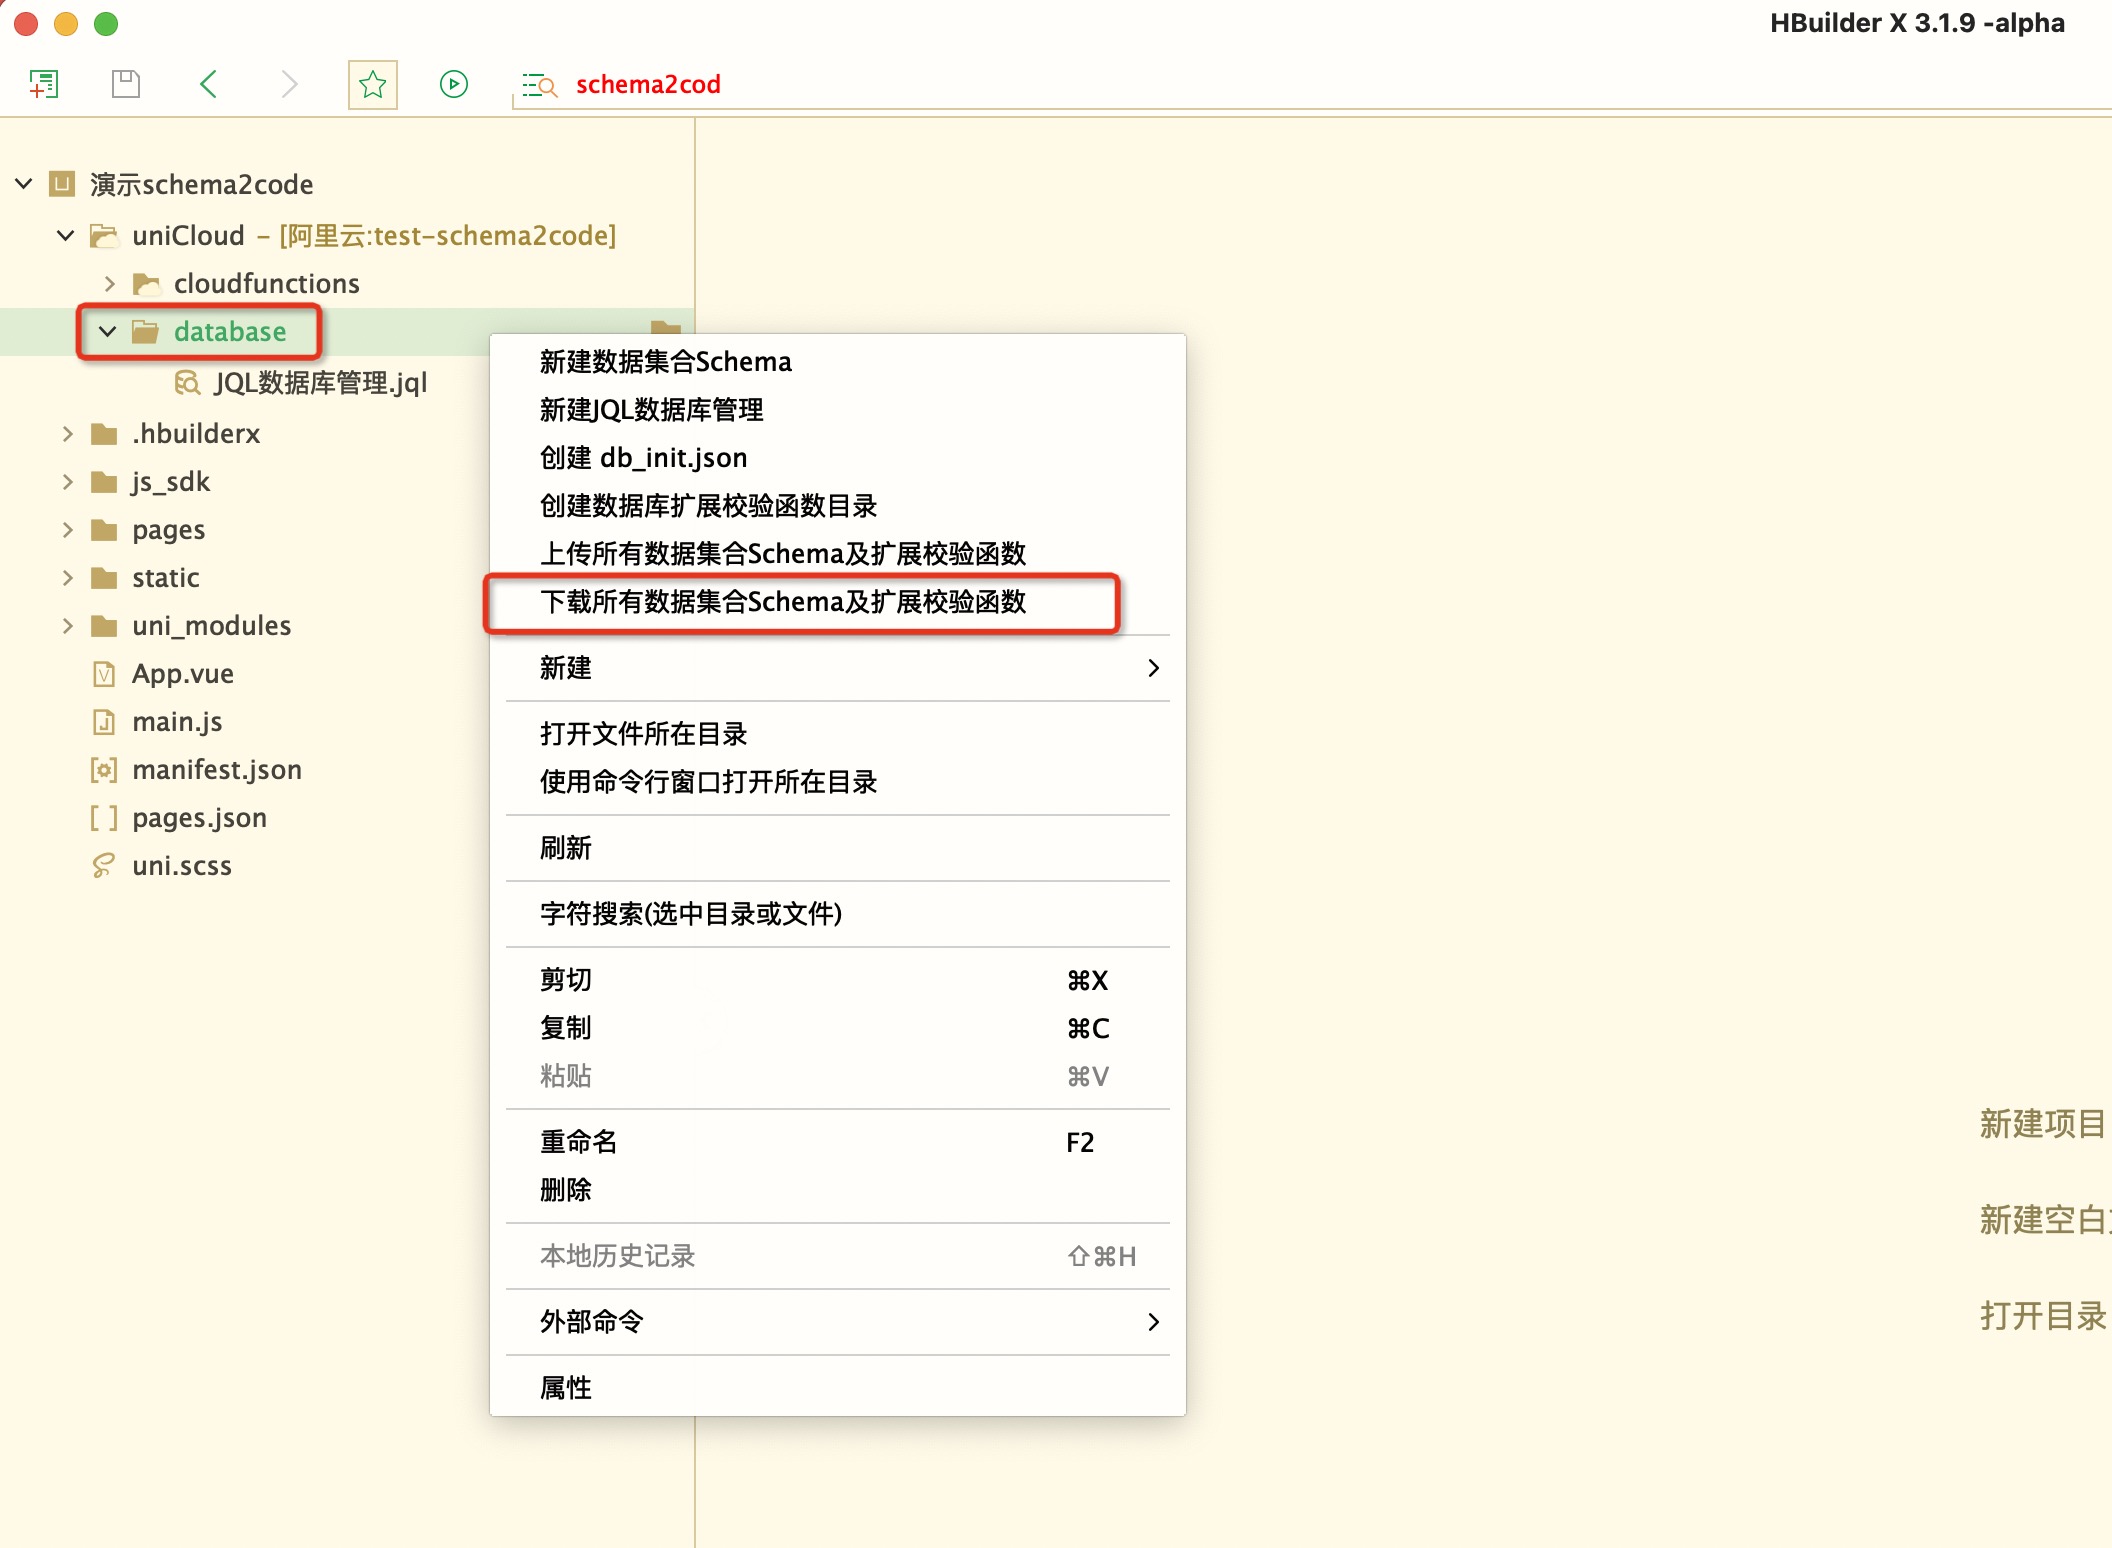Collapse the database folder
This screenshot has width=2112, height=1548.
pyautogui.click(x=108, y=331)
